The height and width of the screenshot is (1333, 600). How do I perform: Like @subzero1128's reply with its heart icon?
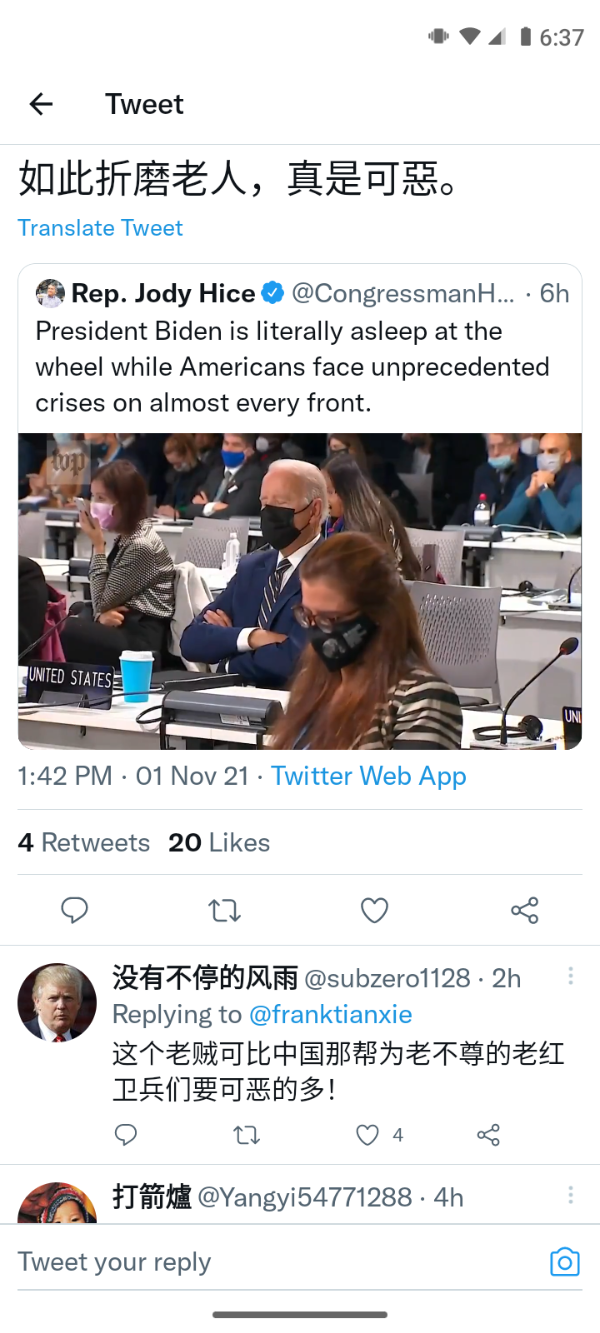364,1135
